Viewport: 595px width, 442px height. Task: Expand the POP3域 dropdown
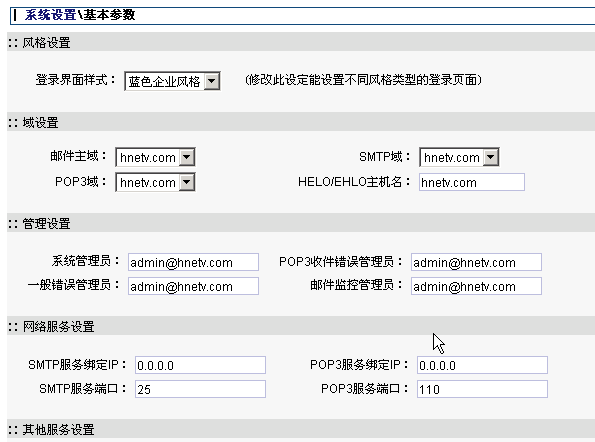(155, 182)
